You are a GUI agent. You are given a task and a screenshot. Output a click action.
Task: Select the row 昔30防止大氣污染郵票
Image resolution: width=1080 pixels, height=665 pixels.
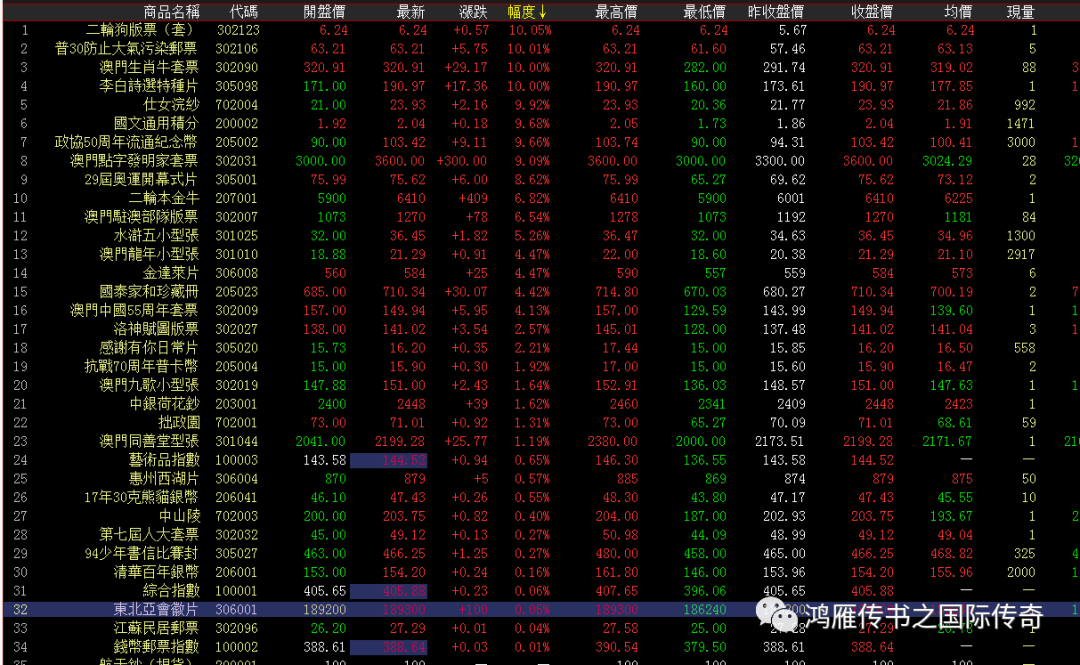tap(541, 49)
